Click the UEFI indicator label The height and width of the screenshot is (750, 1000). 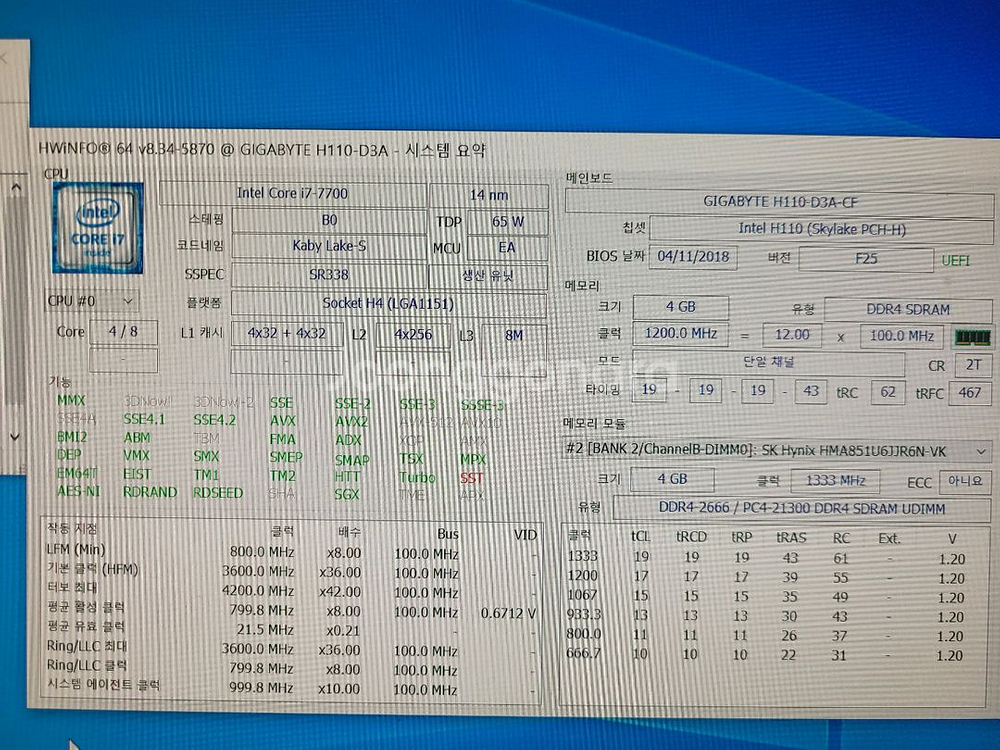tap(956, 259)
